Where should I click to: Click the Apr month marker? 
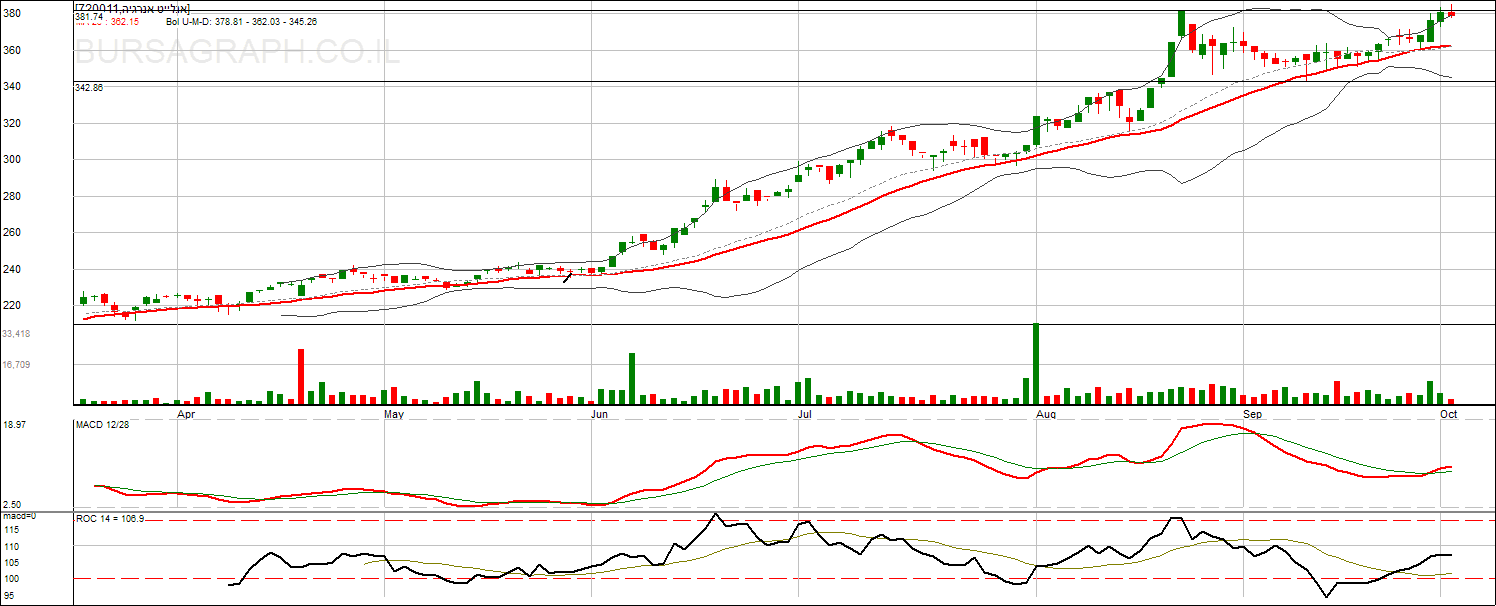186,413
